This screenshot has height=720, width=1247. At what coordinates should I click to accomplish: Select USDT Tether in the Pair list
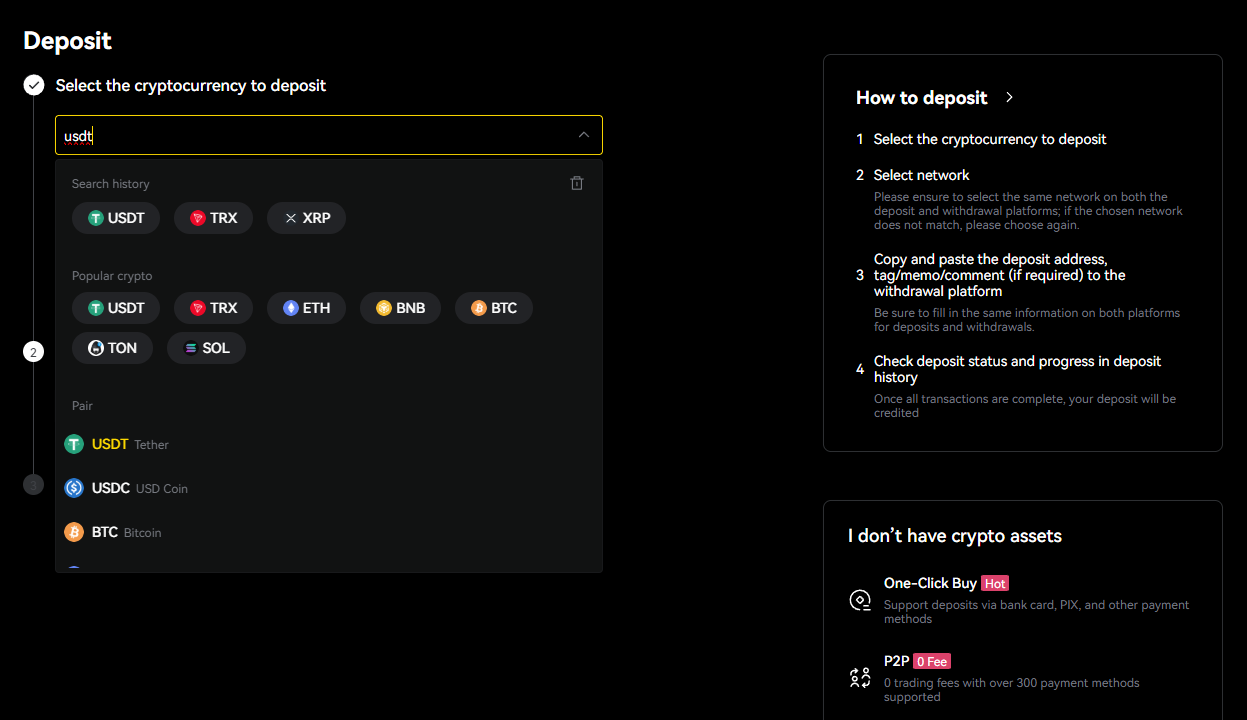(329, 444)
